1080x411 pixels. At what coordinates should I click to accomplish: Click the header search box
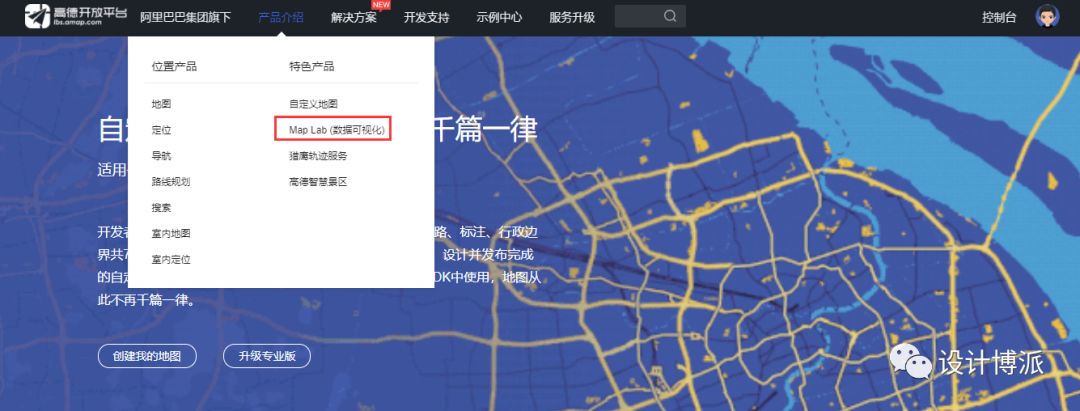point(650,17)
